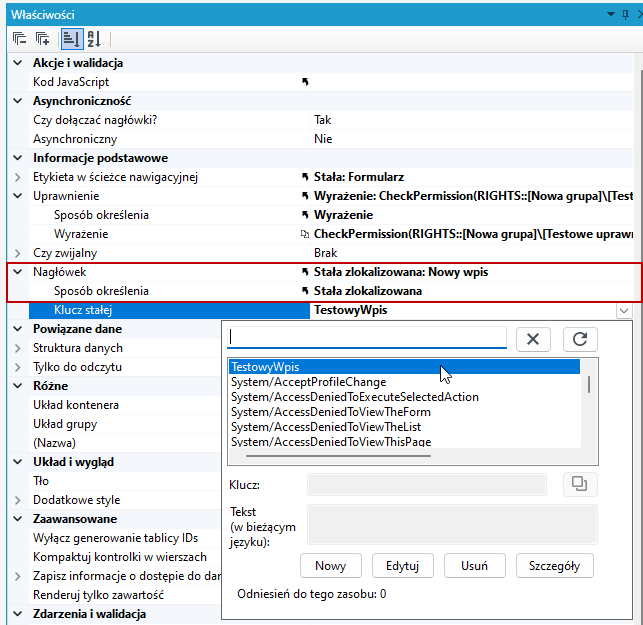Pin the Właściwości panel

pyautogui.click(x=625, y=15)
